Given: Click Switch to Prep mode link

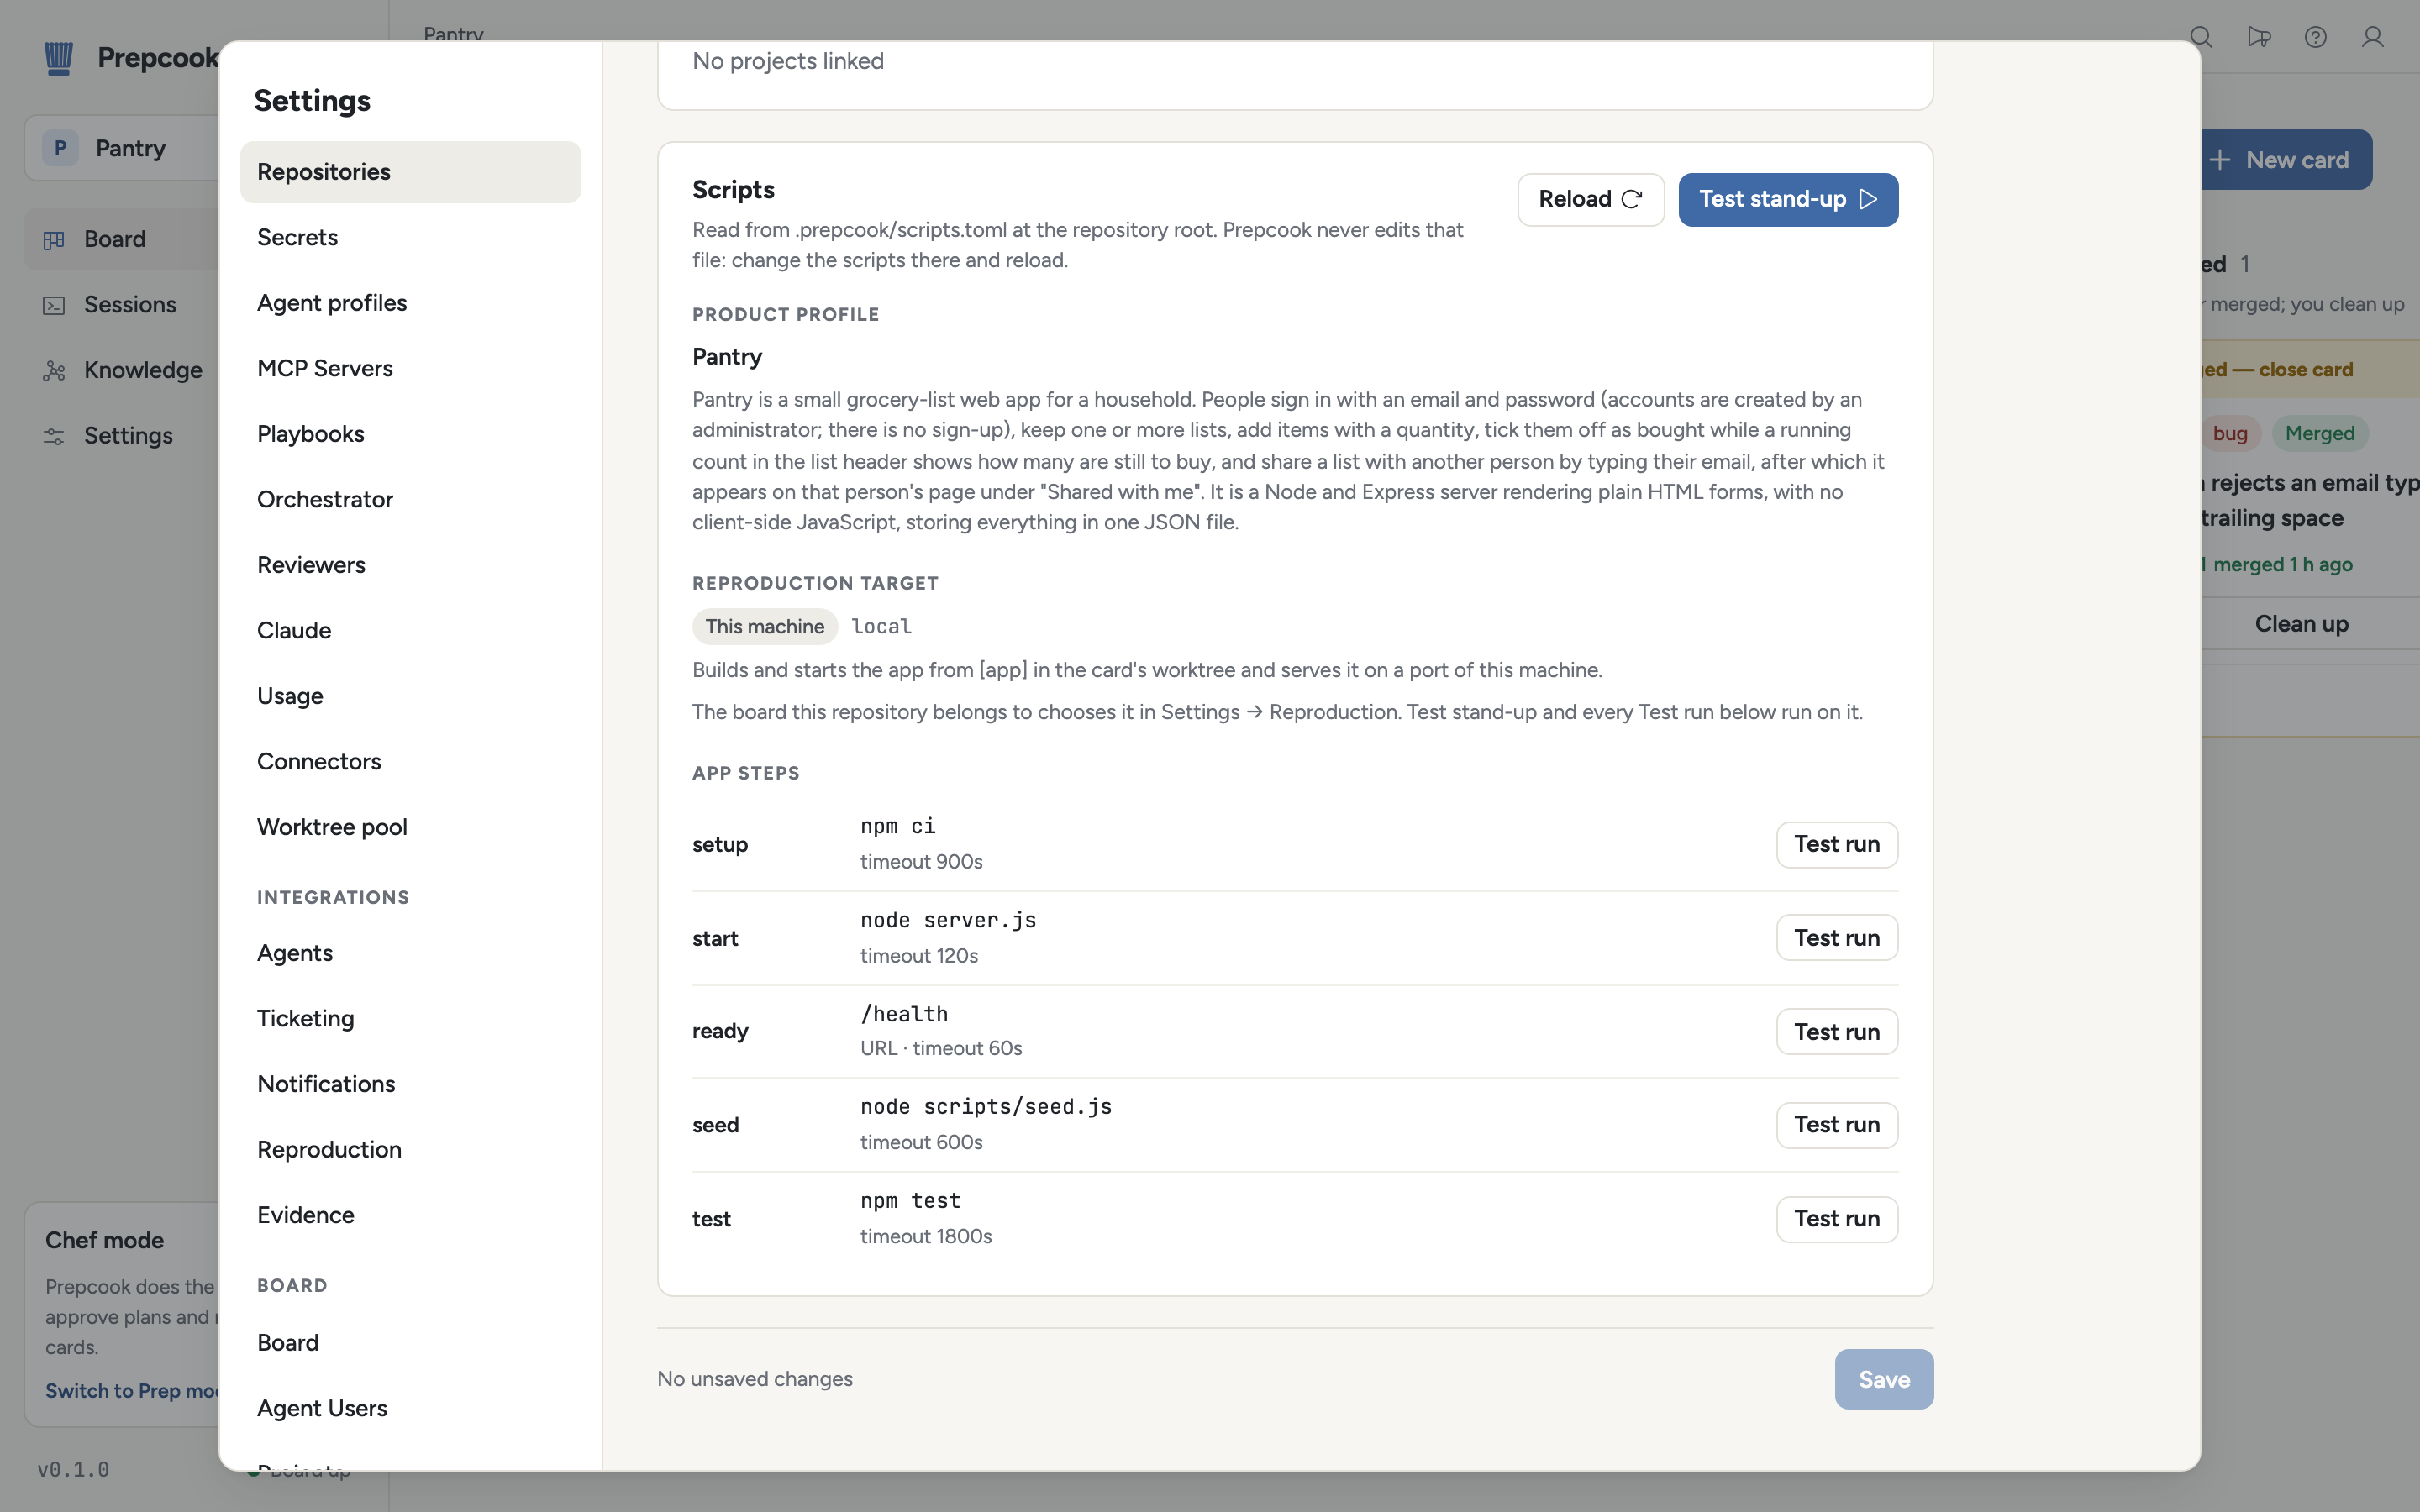Looking at the screenshot, I should click(132, 1391).
